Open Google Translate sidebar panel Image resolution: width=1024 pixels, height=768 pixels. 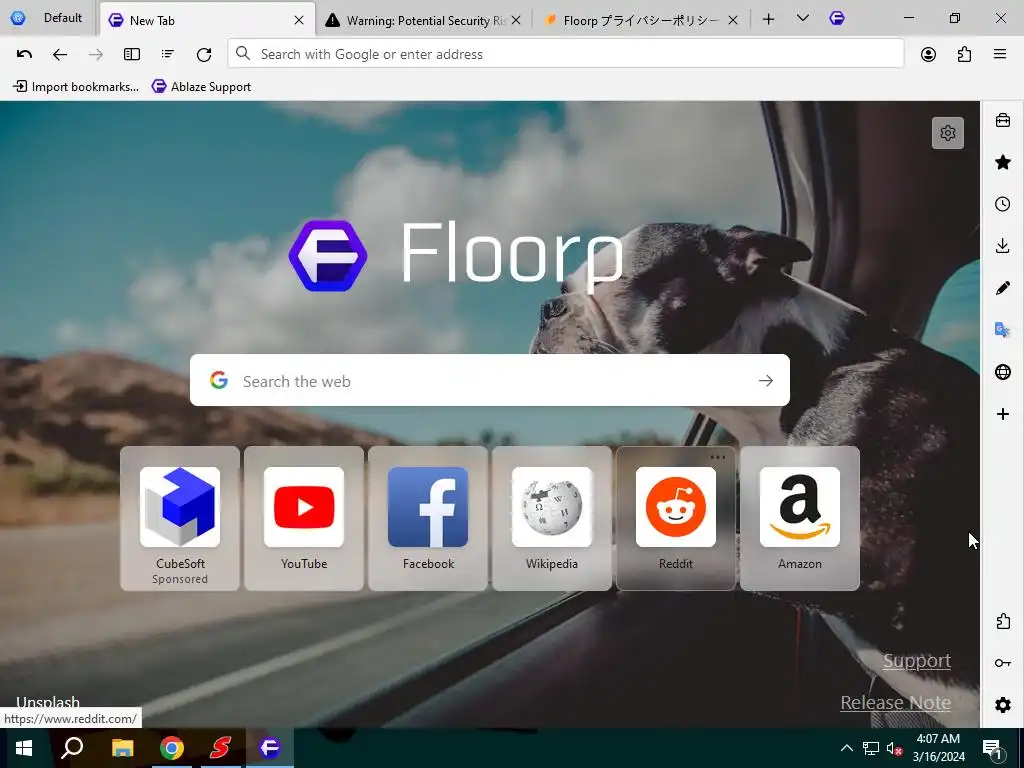click(x=1003, y=330)
